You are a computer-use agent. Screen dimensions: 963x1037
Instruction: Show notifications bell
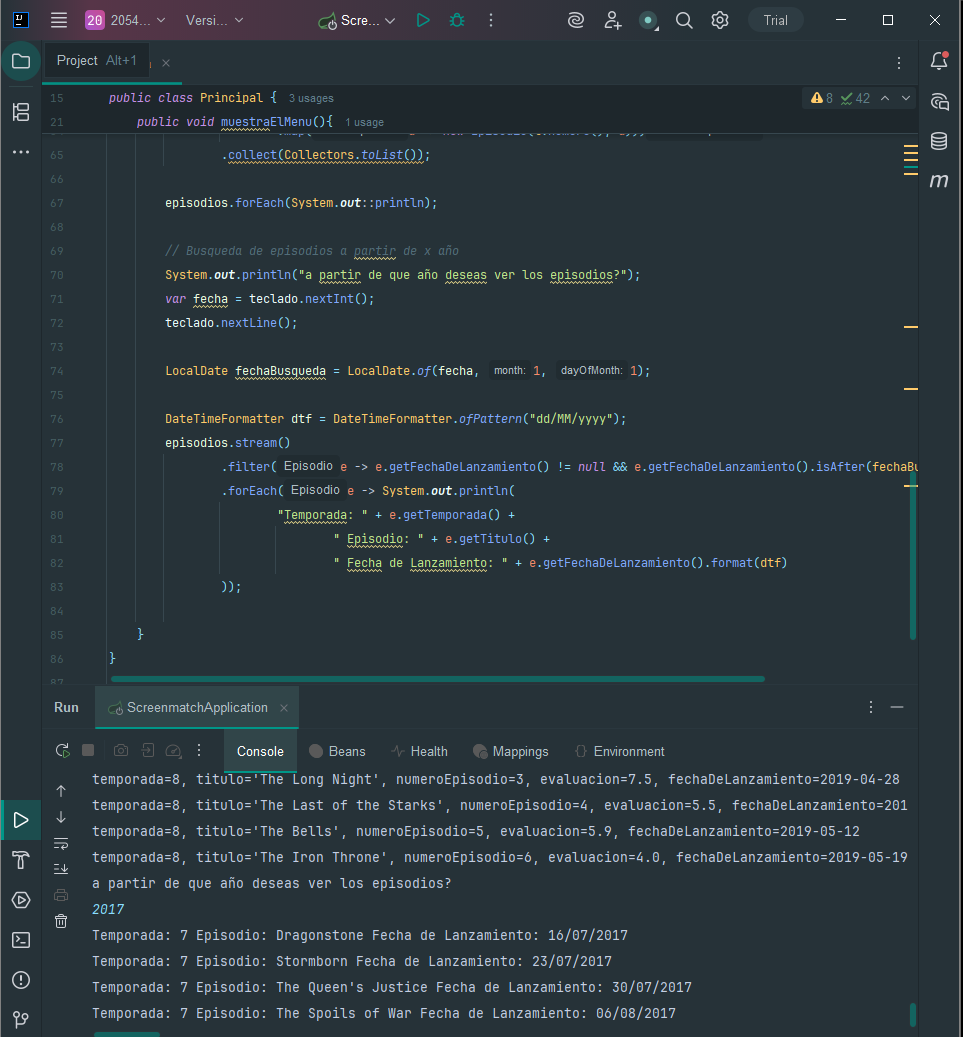coord(939,62)
